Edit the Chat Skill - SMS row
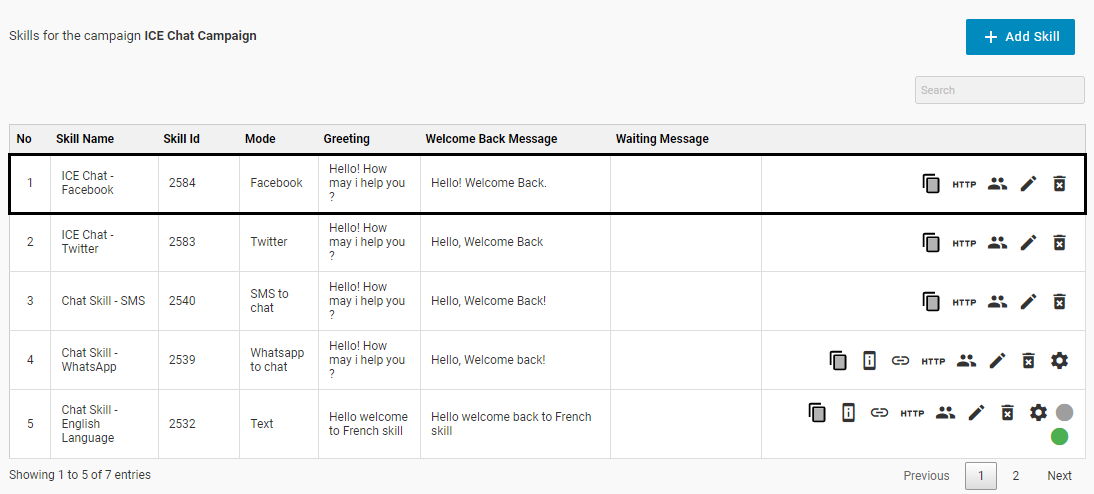 pyautogui.click(x=1028, y=301)
